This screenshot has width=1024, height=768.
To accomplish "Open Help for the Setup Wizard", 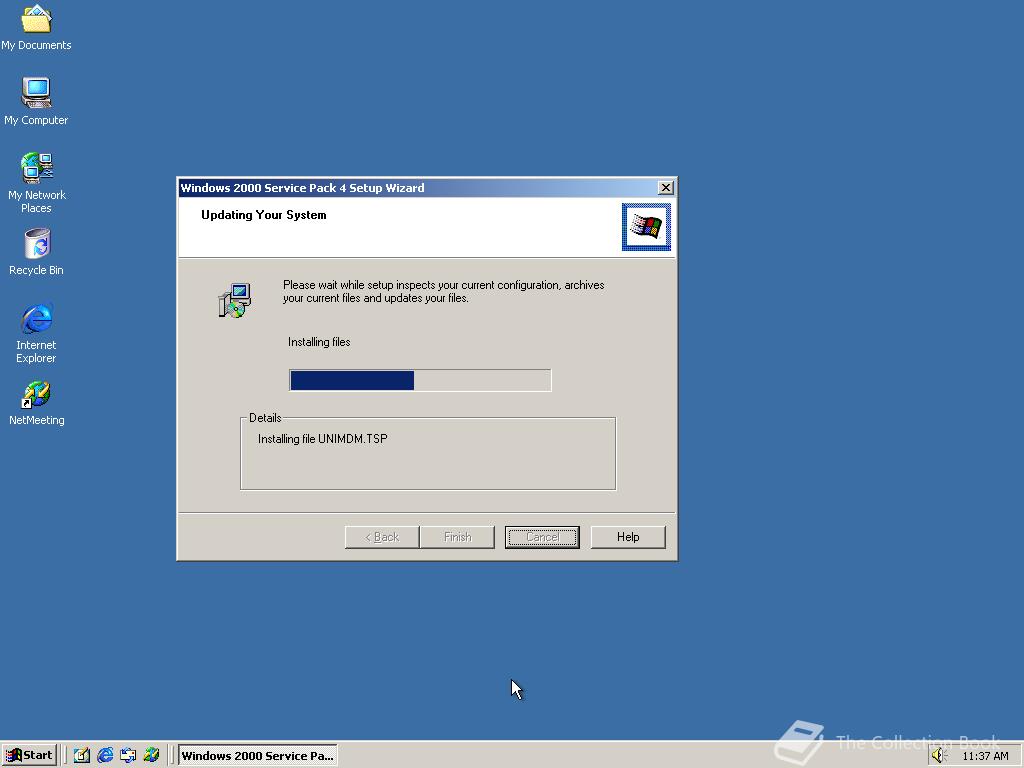I will 628,537.
